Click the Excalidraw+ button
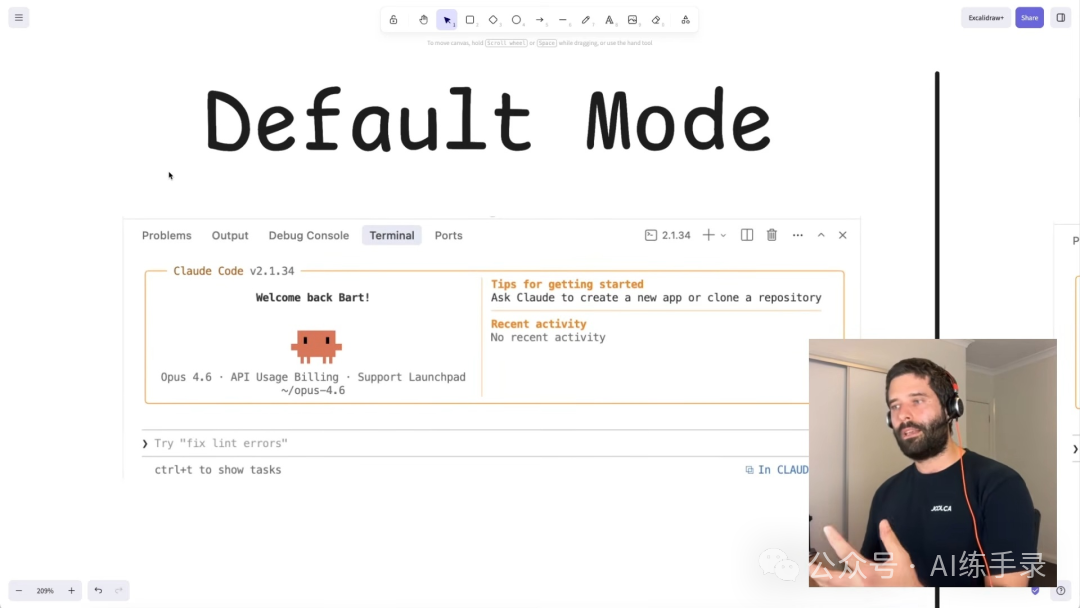 tap(986, 18)
